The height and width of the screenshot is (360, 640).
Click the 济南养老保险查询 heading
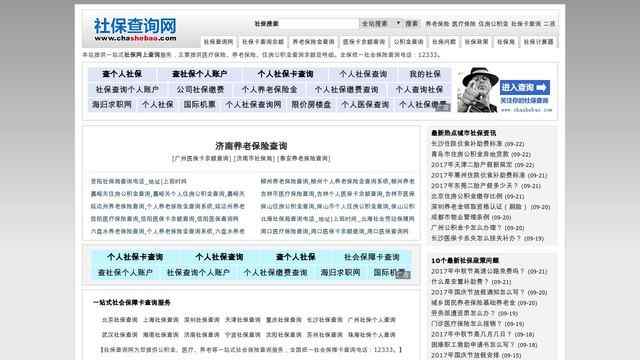point(251,146)
